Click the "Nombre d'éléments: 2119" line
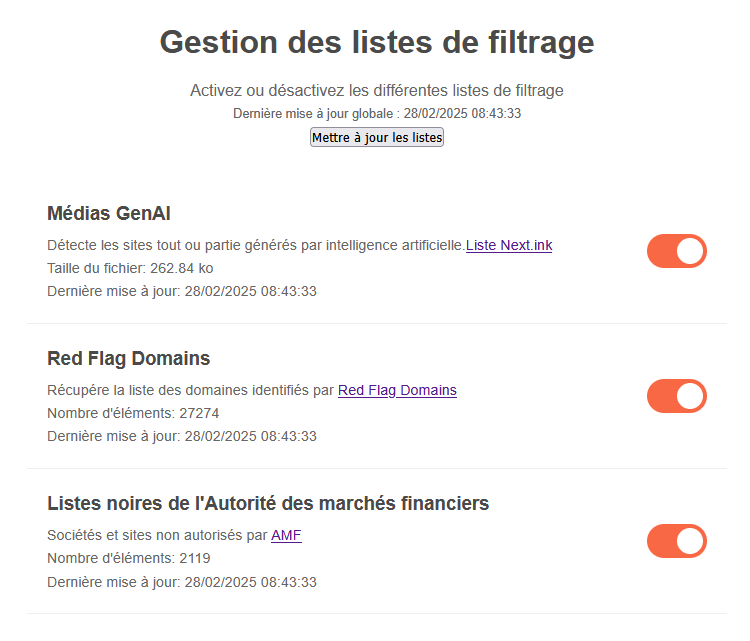The width and height of the screenshot is (750, 641). tap(129, 558)
